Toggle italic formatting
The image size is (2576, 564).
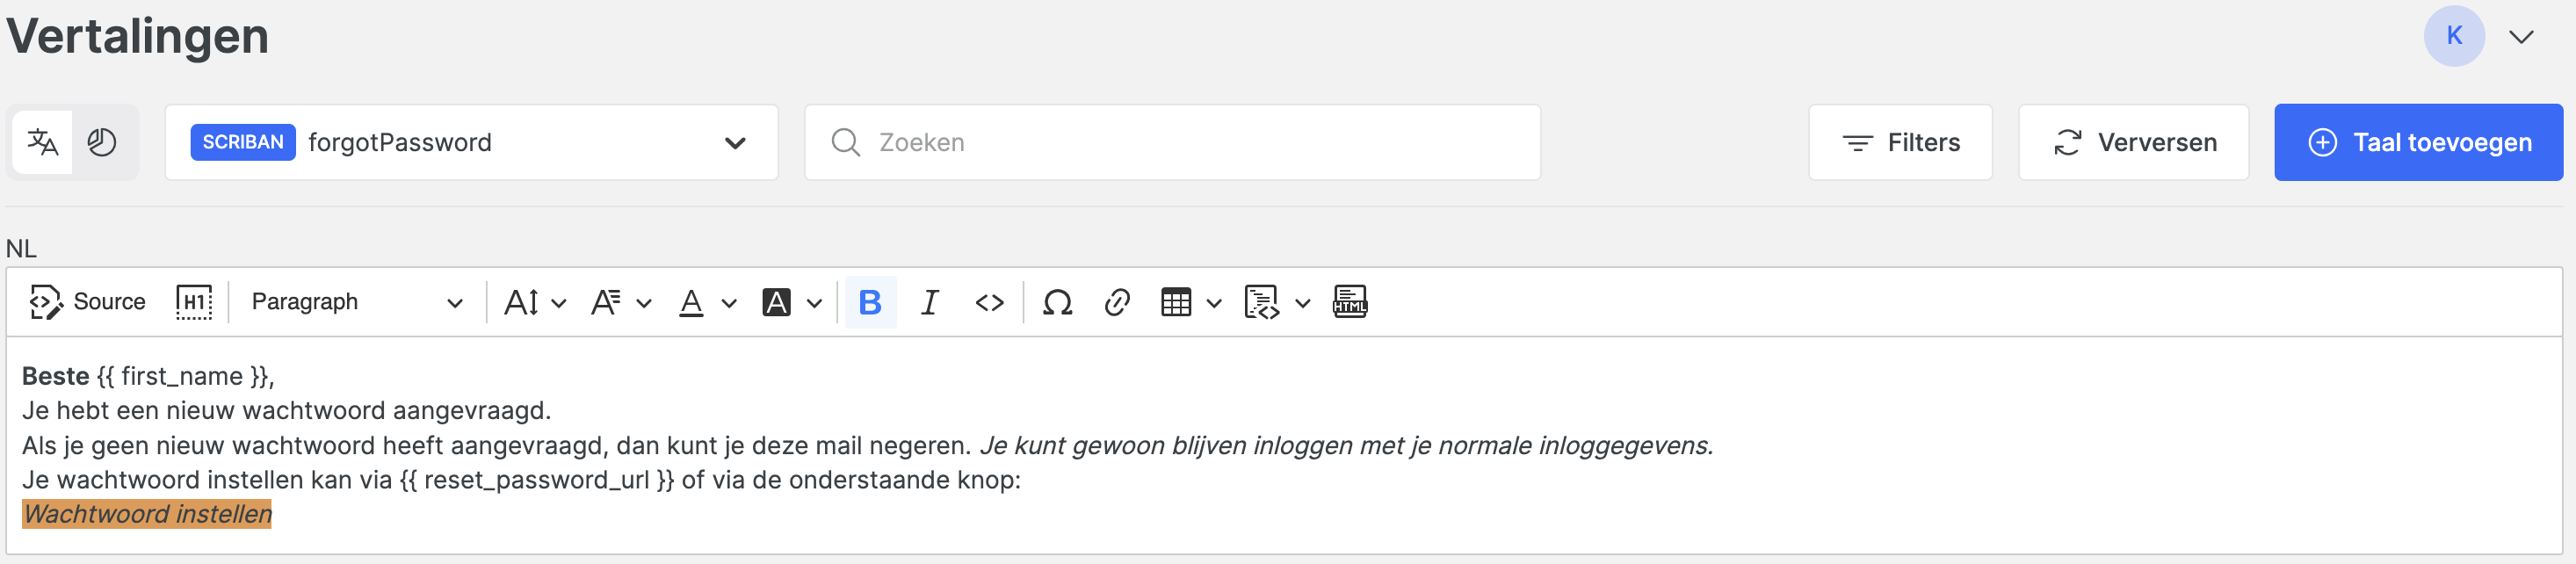click(x=929, y=302)
